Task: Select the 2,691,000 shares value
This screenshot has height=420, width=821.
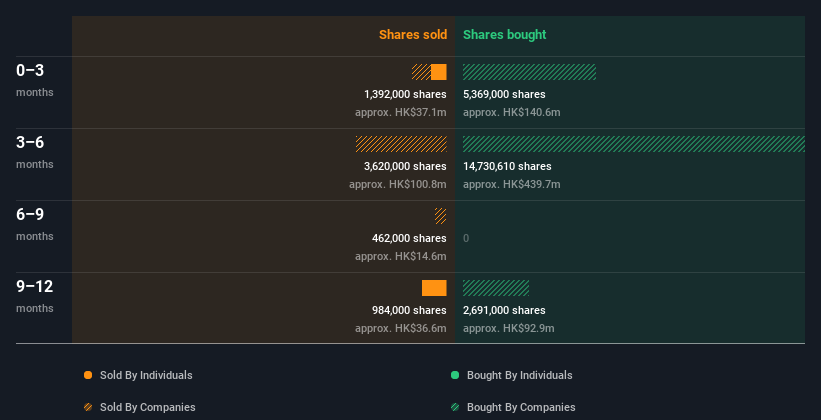Action: pyautogui.click(x=504, y=311)
